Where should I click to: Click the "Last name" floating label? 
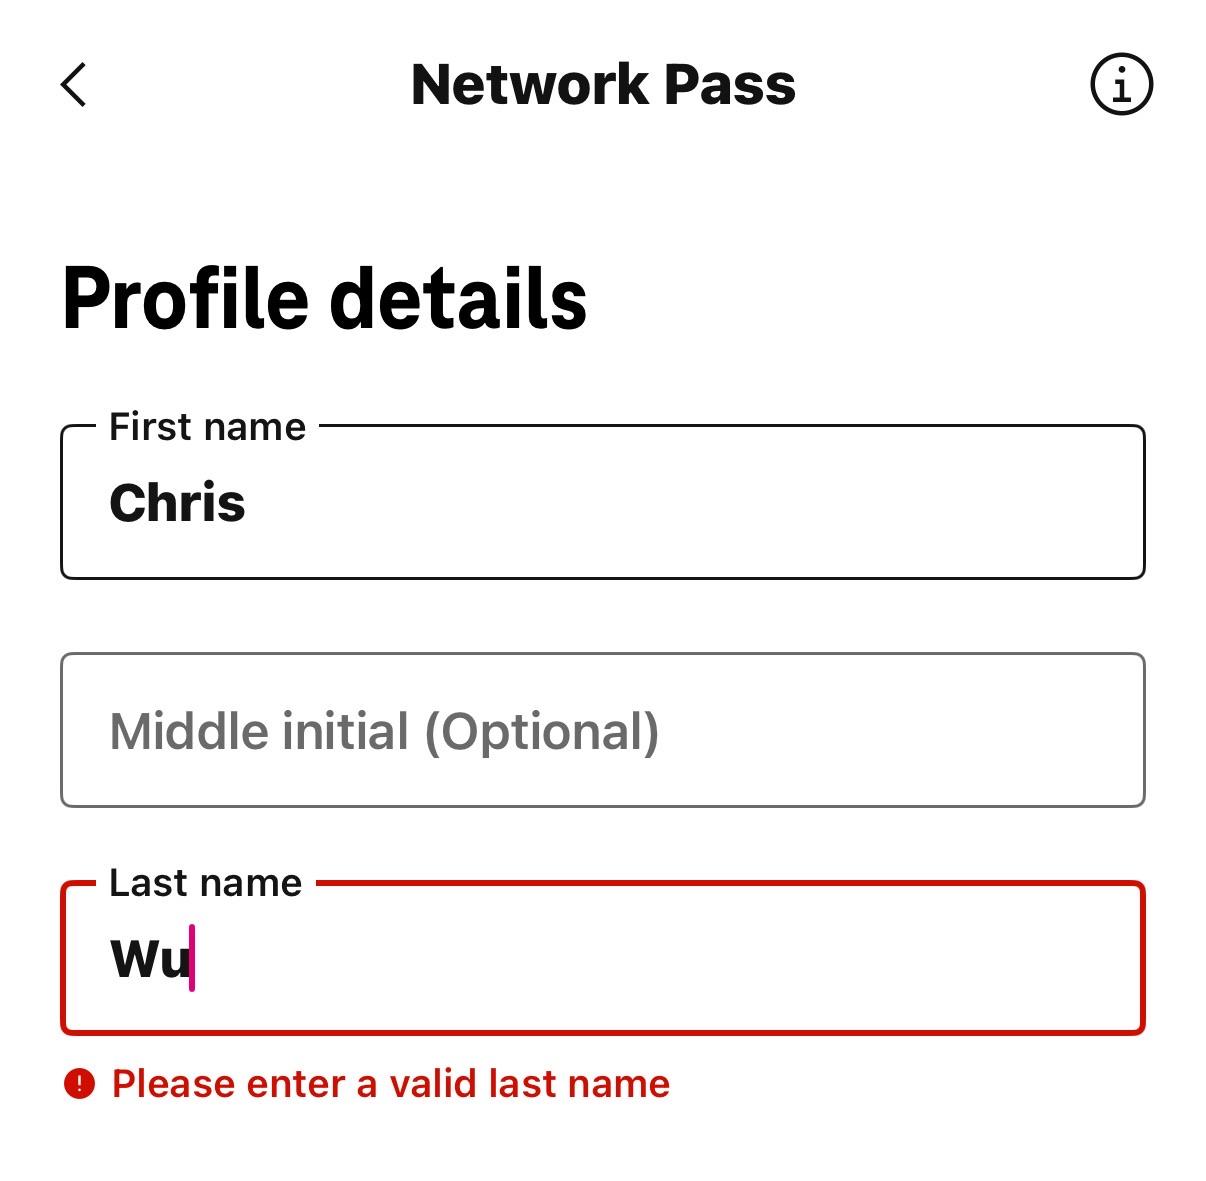(x=205, y=883)
